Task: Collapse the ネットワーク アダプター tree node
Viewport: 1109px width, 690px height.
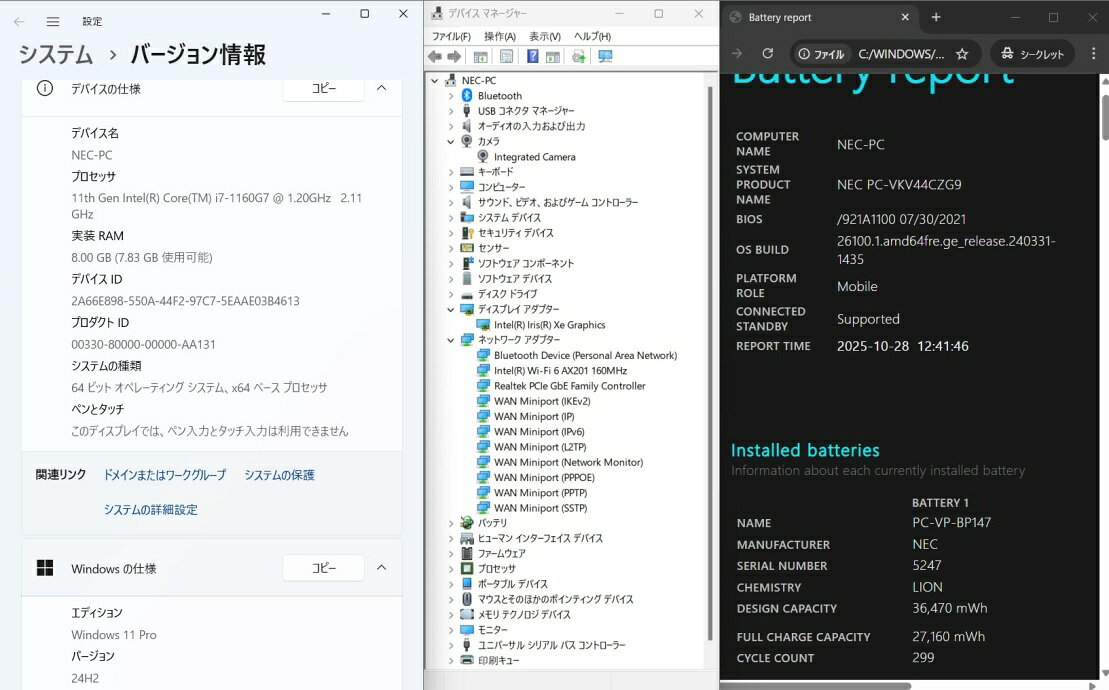Action: 451,340
